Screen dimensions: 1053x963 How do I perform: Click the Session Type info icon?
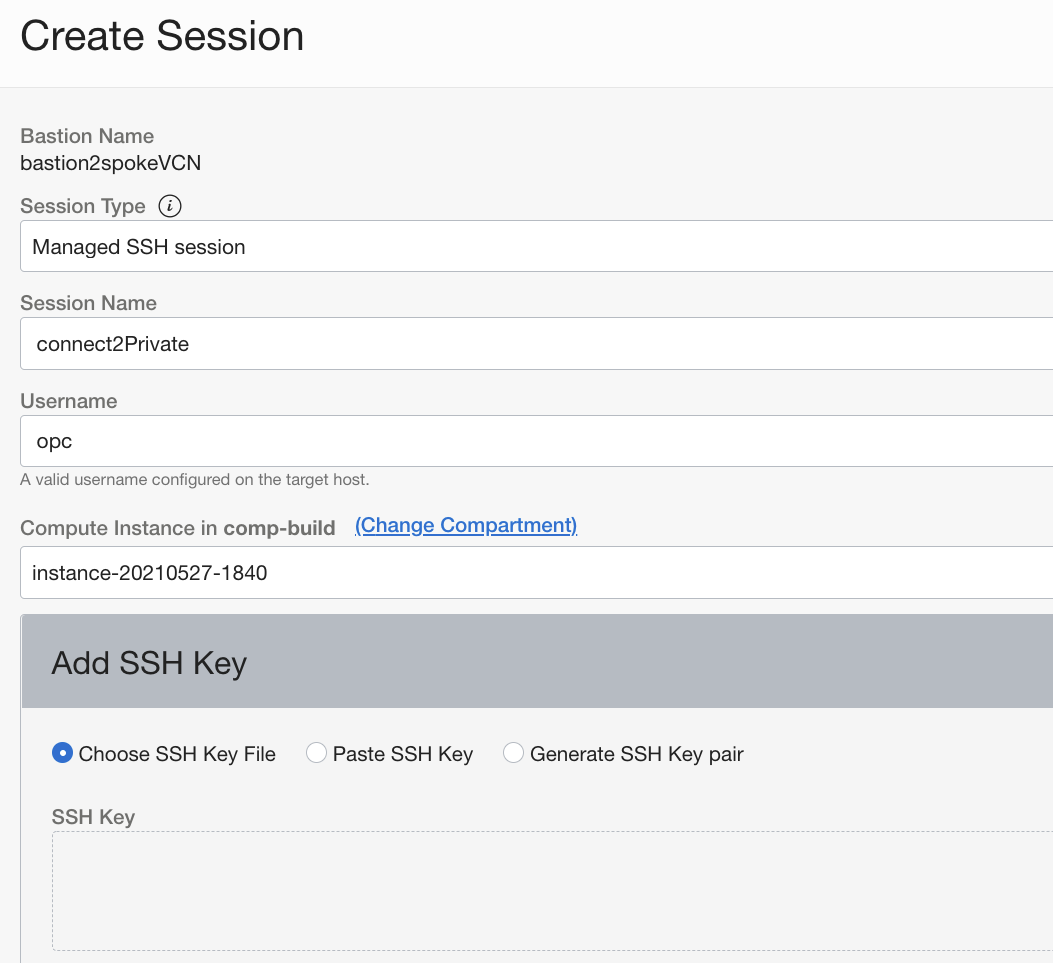coord(170,205)
